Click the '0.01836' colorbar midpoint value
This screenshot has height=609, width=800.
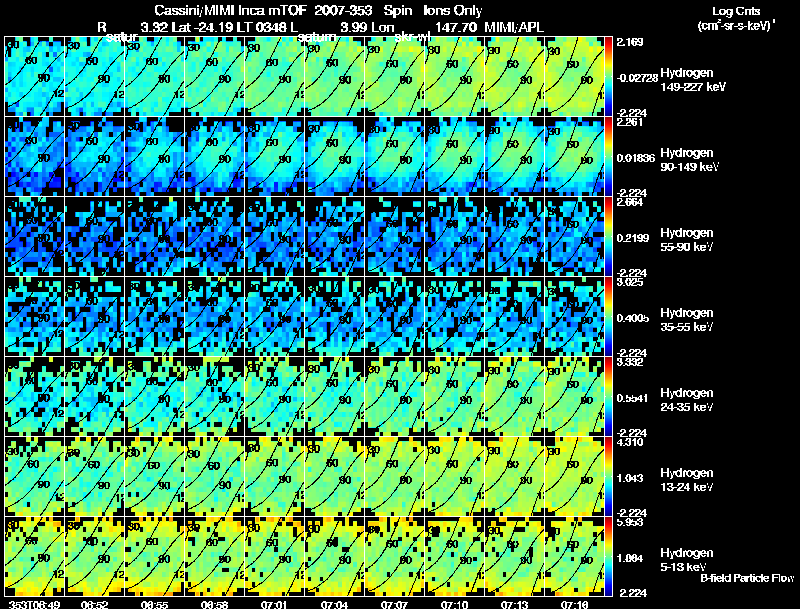(x=635, y=158)
